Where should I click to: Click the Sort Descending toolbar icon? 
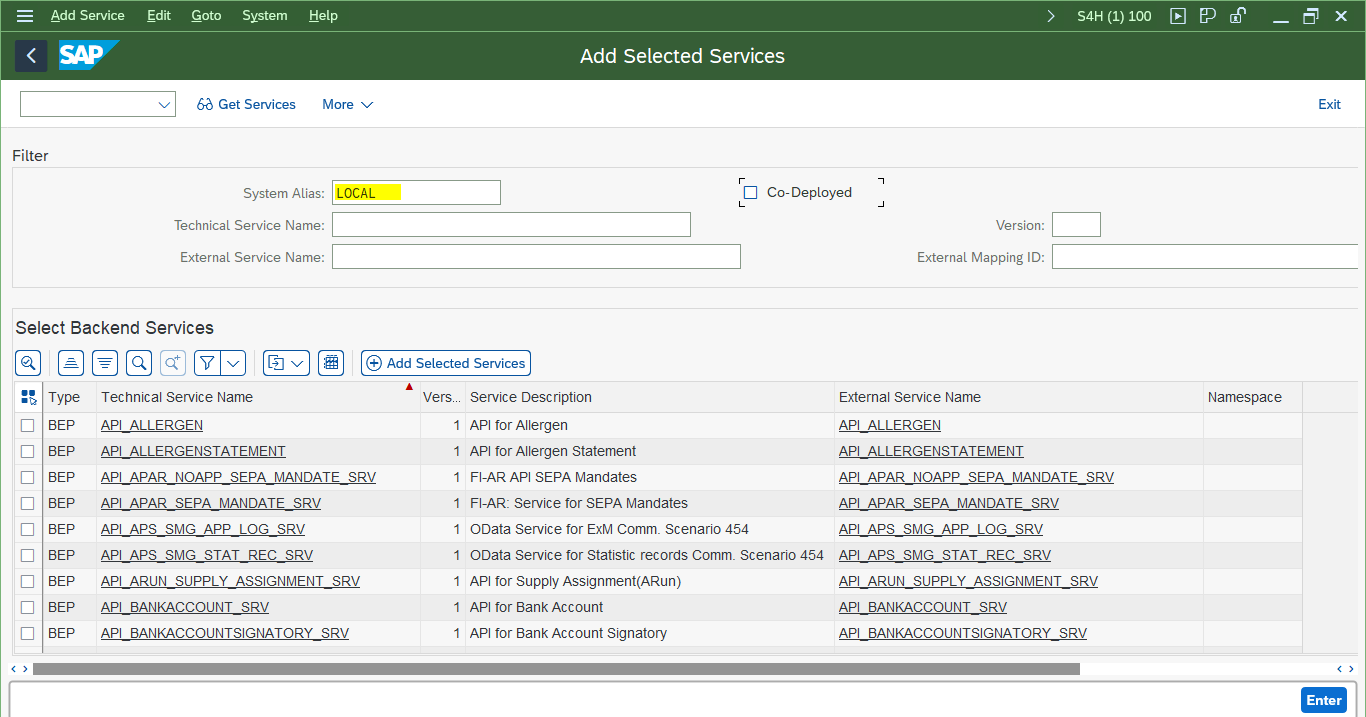105,363
